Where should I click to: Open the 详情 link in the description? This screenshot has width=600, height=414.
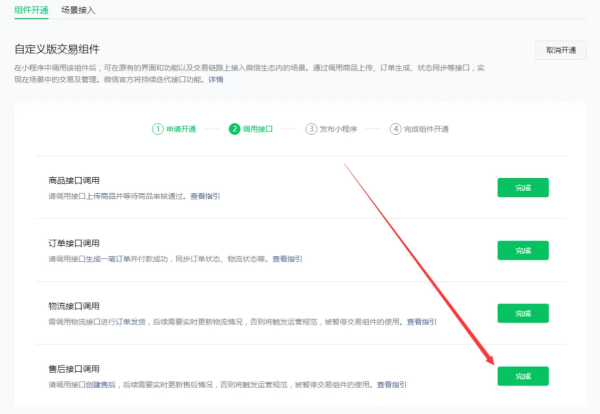pos(215,106)
